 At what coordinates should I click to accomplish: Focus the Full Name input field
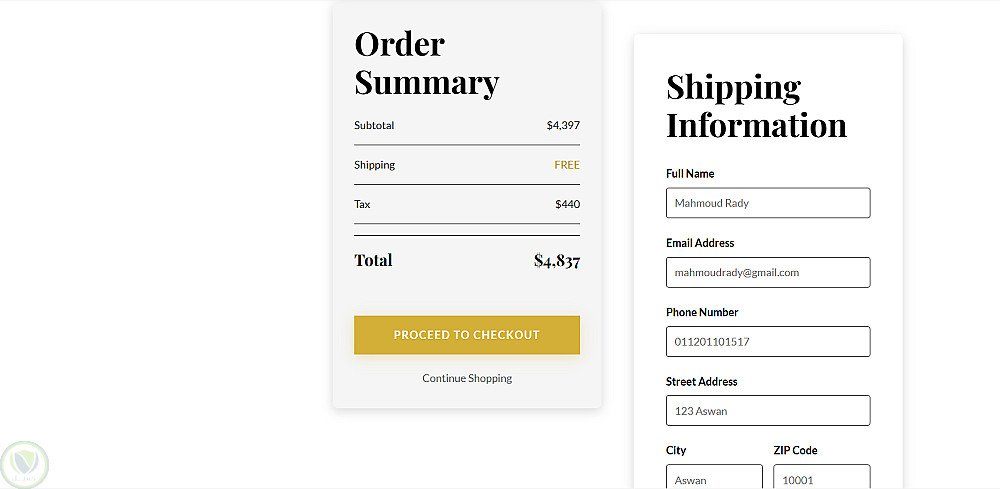[768, 203]
